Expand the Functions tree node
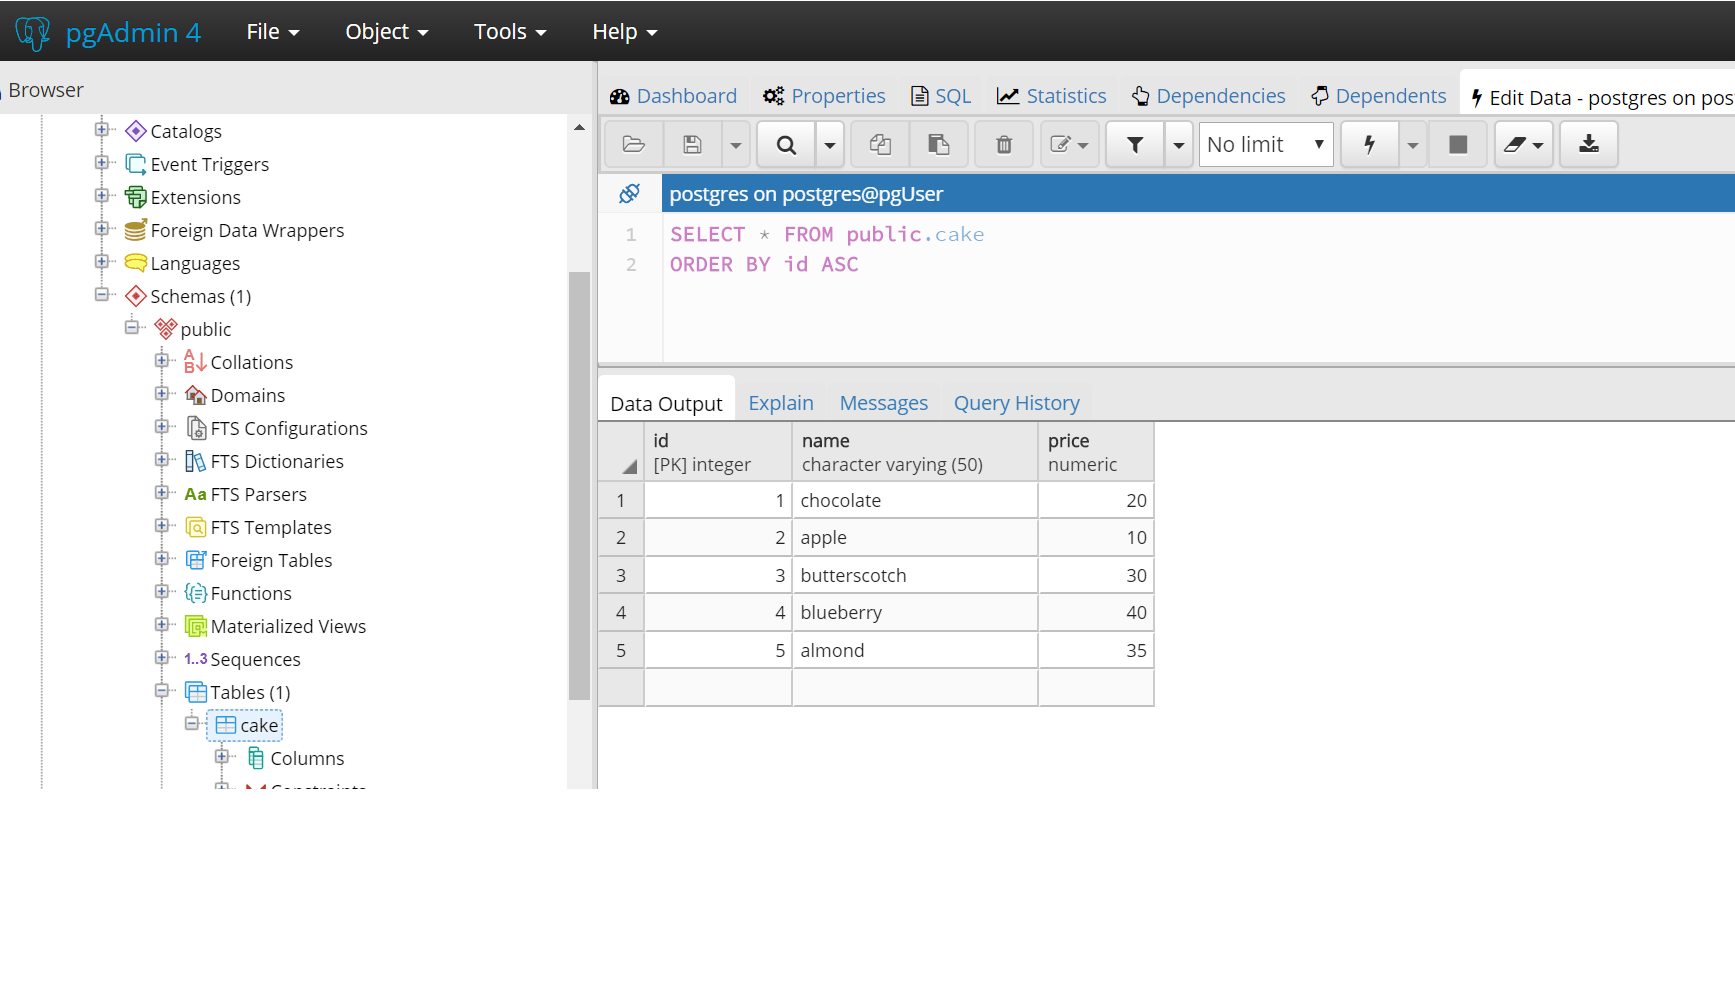Viewport: 1735px width, 988px height. click(x=162, y=592)
